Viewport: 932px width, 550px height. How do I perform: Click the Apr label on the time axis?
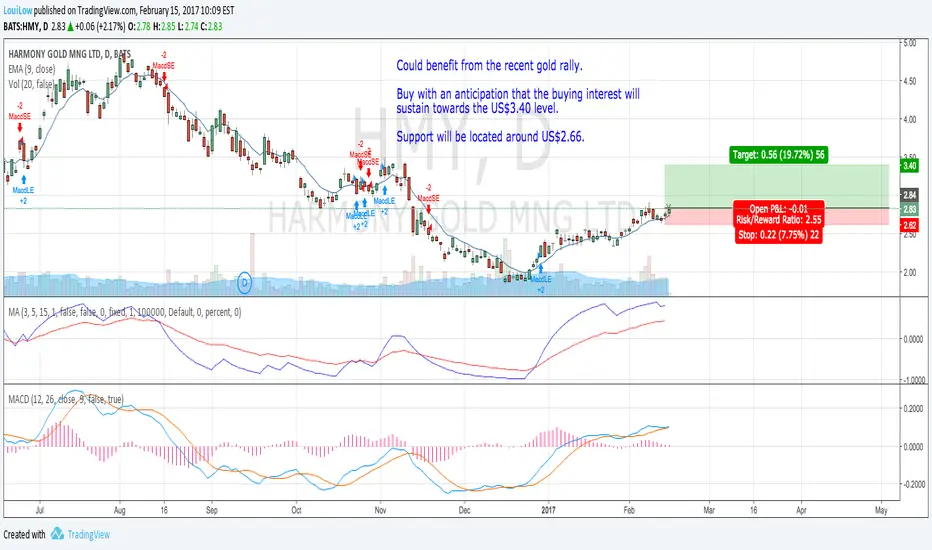[x=801, y=510]
